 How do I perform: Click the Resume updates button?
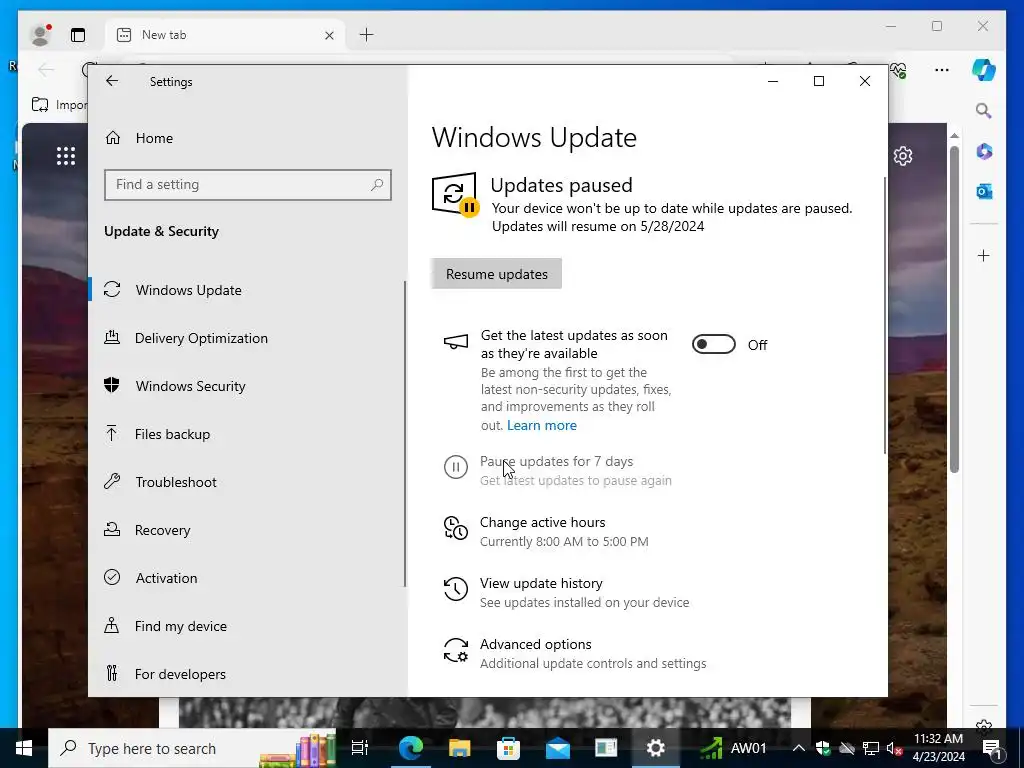point(496,274)
